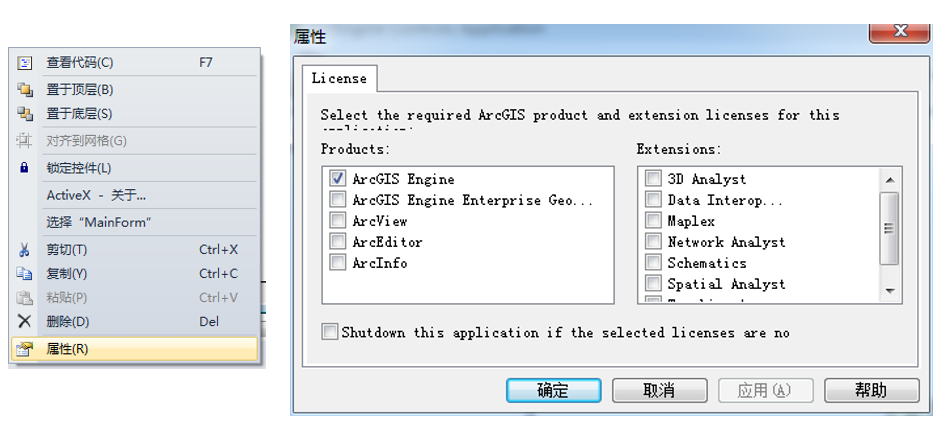Check the 3D Analyst extension
947x430 pixels.
coord(653,179)
